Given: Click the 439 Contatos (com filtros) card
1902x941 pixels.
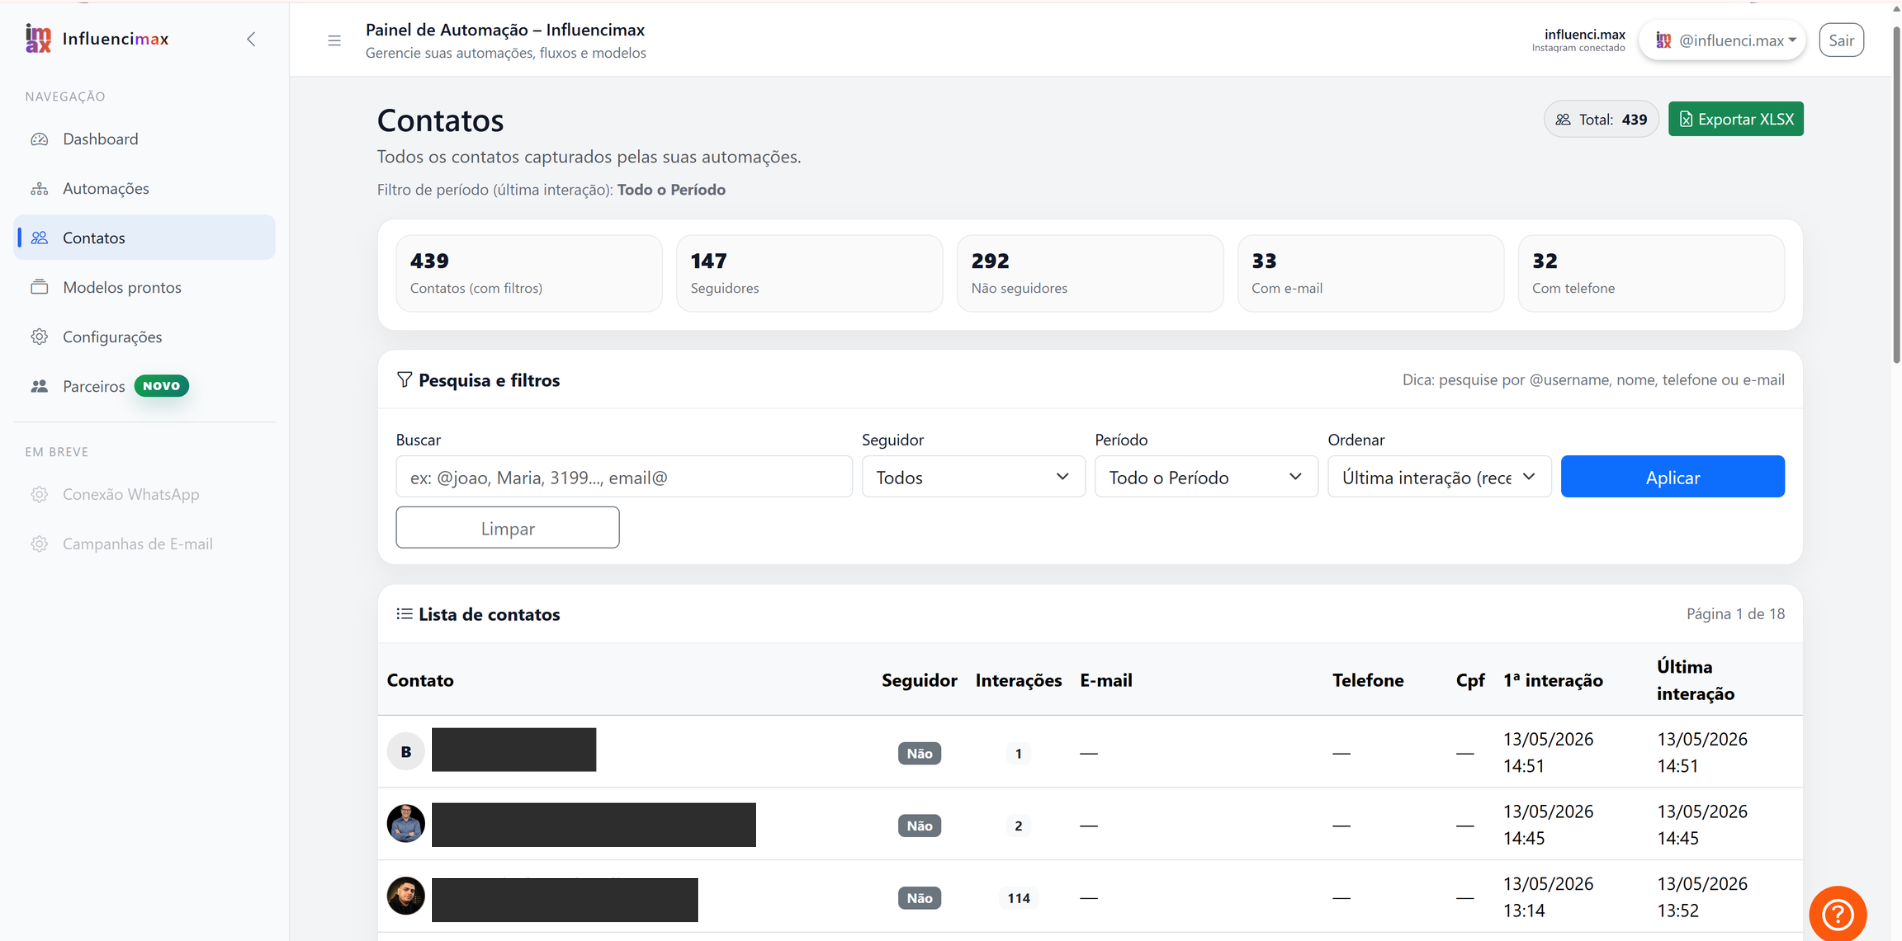Looking at the screenshot, I should point(529,273).
